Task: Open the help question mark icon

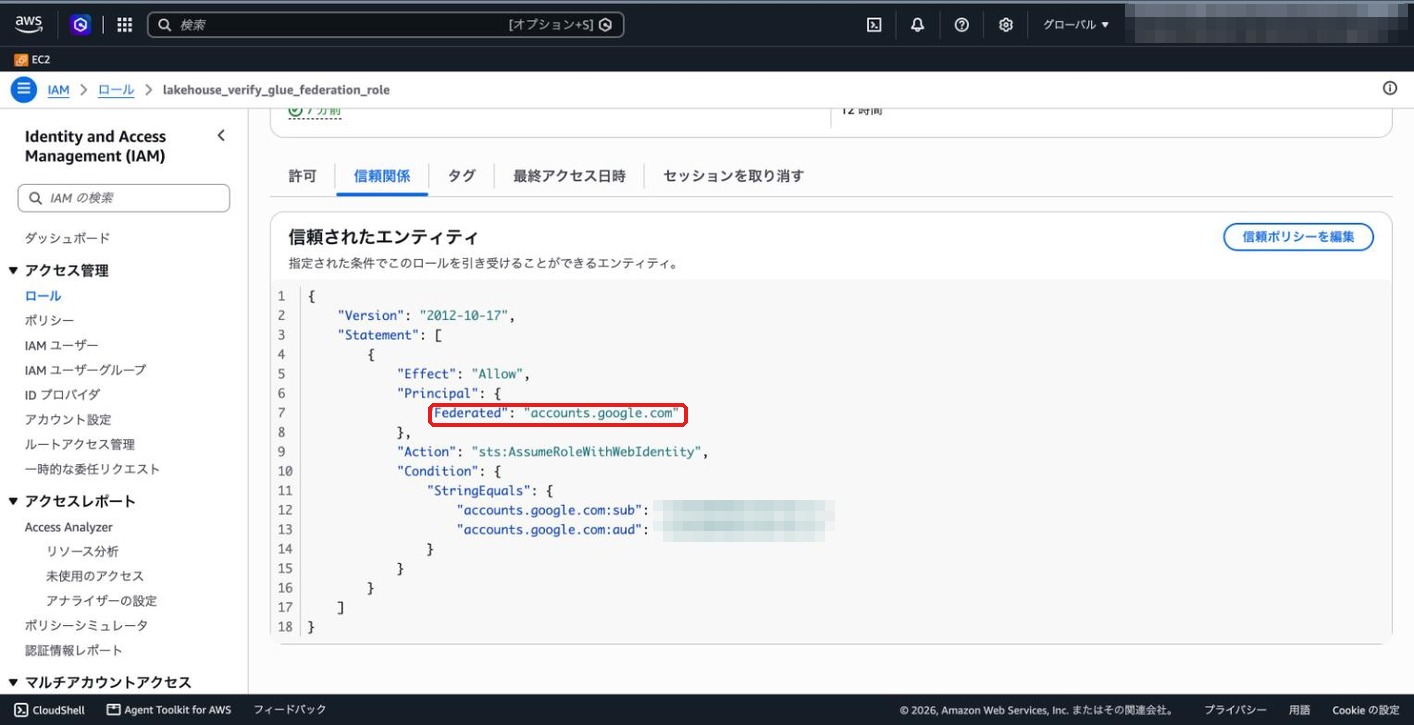Action: point(961,25)
